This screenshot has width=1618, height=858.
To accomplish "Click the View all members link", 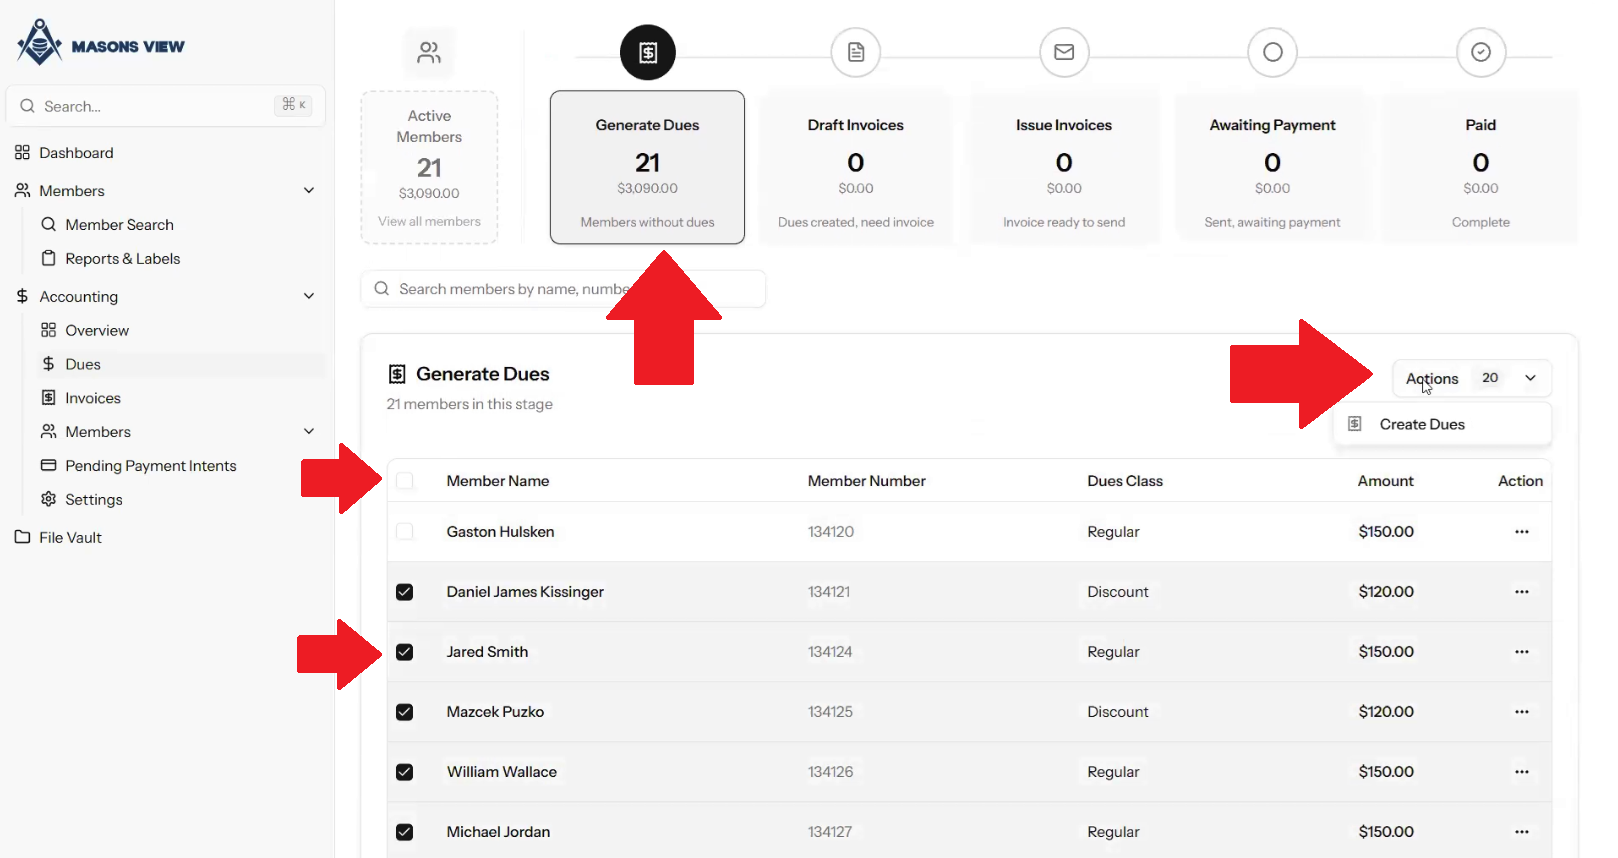I will coord(429,221).
